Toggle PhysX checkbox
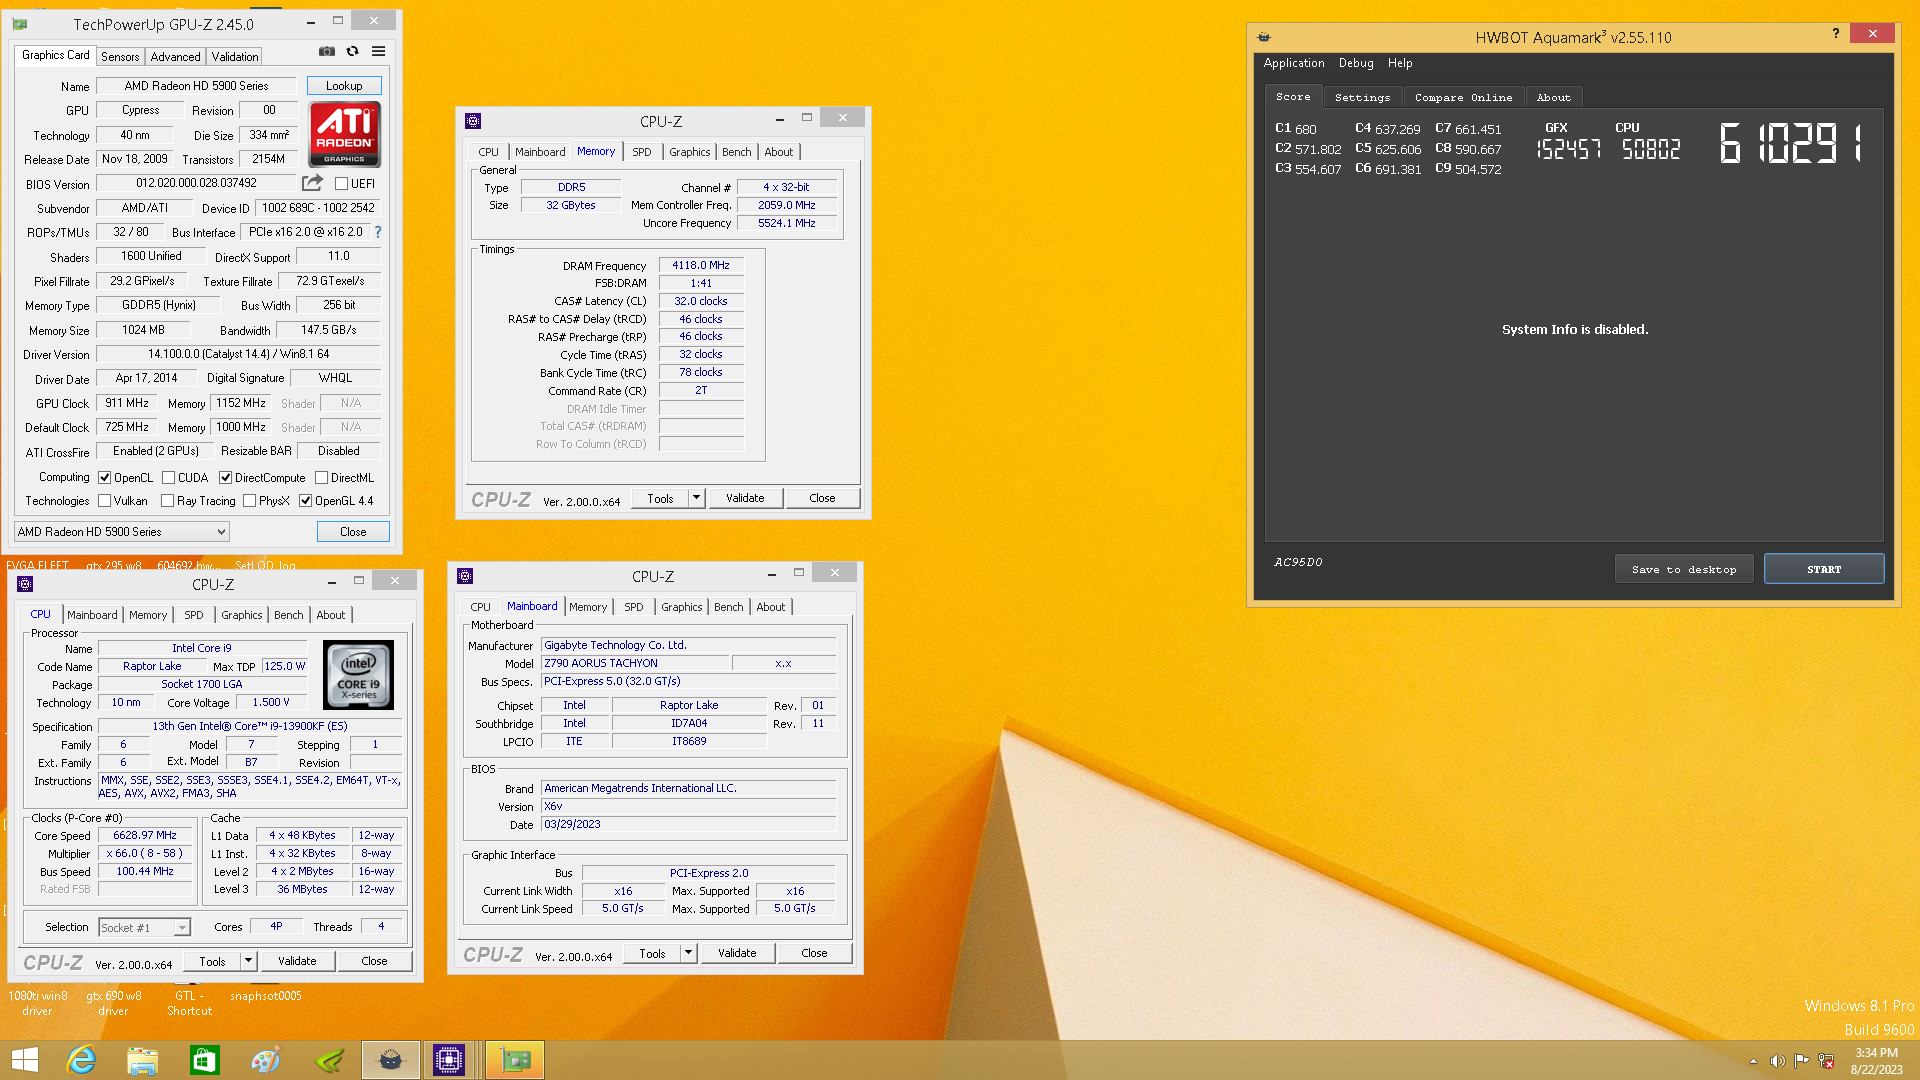This screenshot has height=1080, width=1920. [x=249, y=501]
